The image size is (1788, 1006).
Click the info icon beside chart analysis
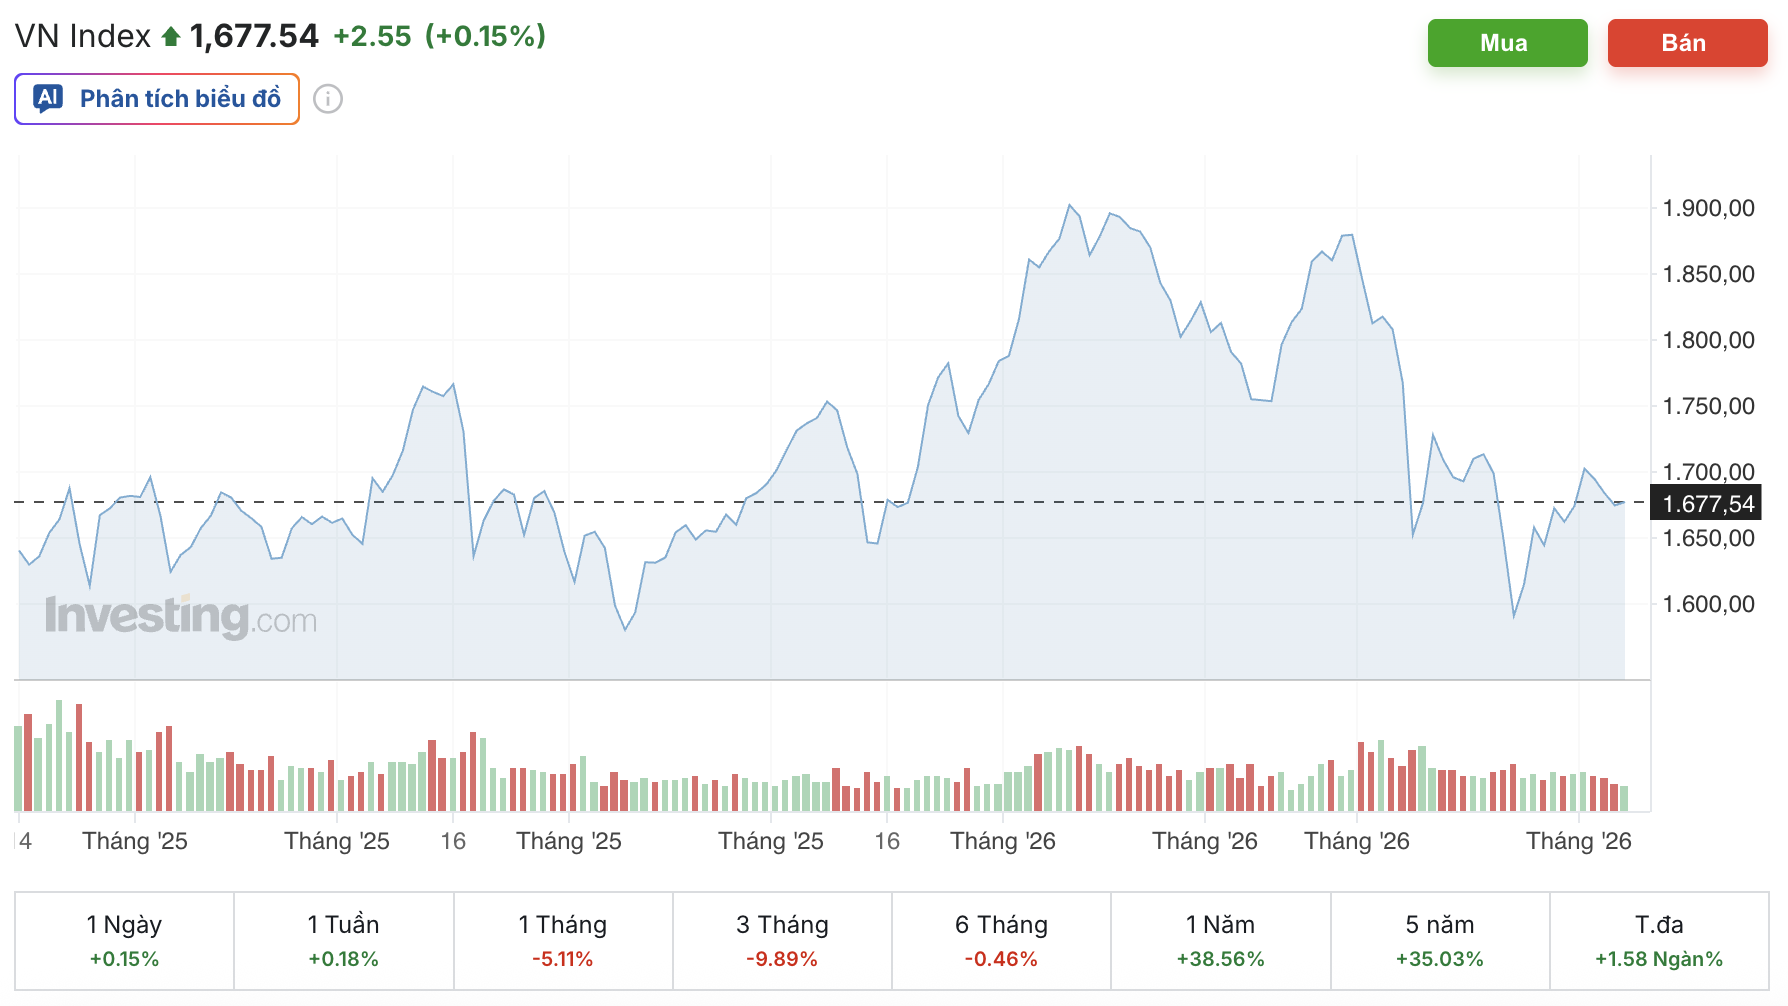click(x=328, y=99)
